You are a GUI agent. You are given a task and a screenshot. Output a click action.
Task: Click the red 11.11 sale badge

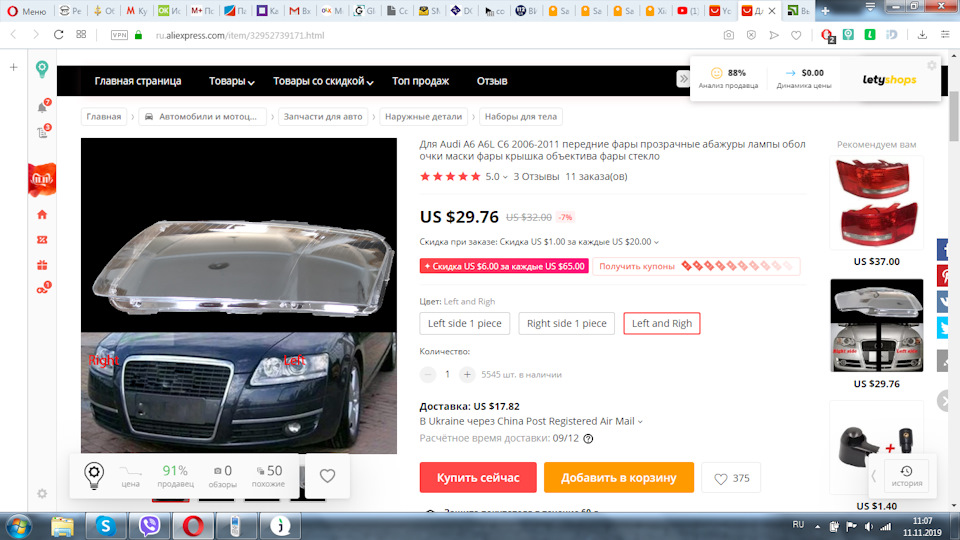tap(42, 179)
